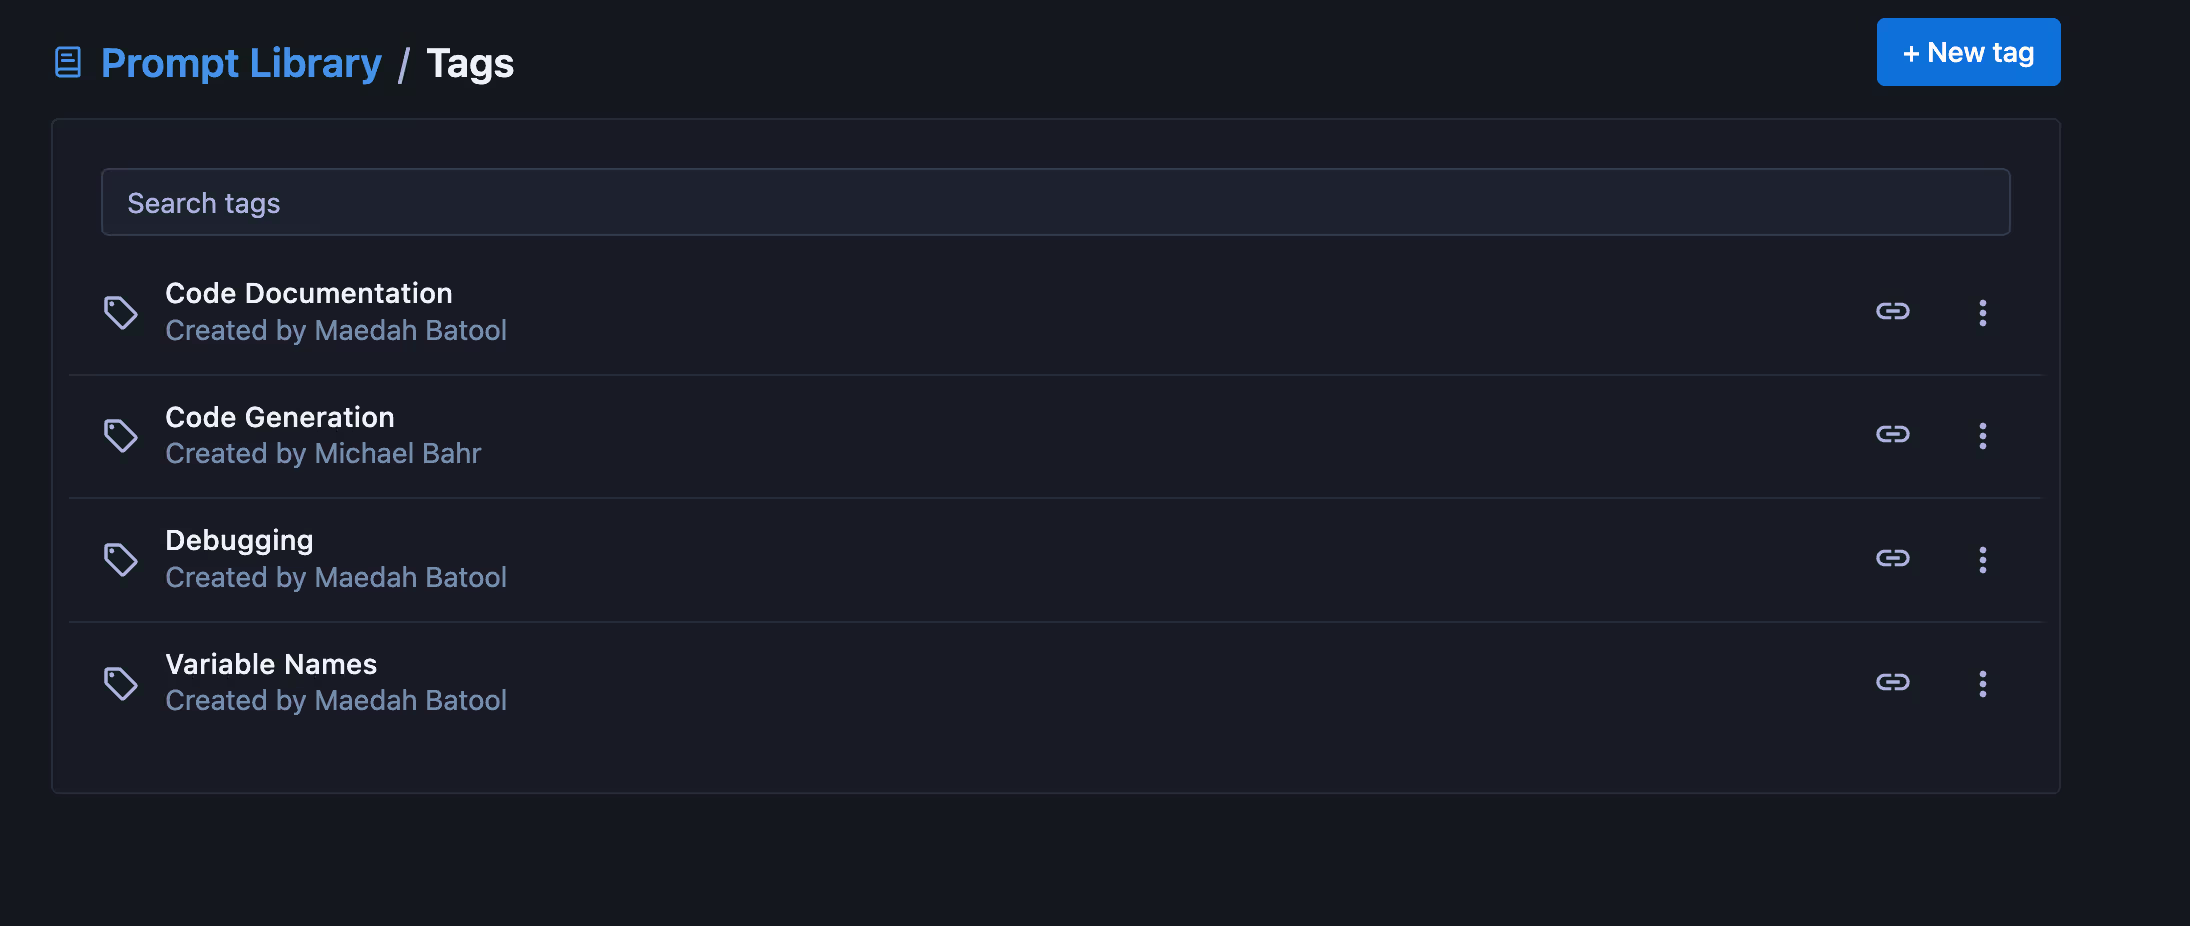Copy link for the Variable Names tag

pyautogui.click(x=1893, y=682)
